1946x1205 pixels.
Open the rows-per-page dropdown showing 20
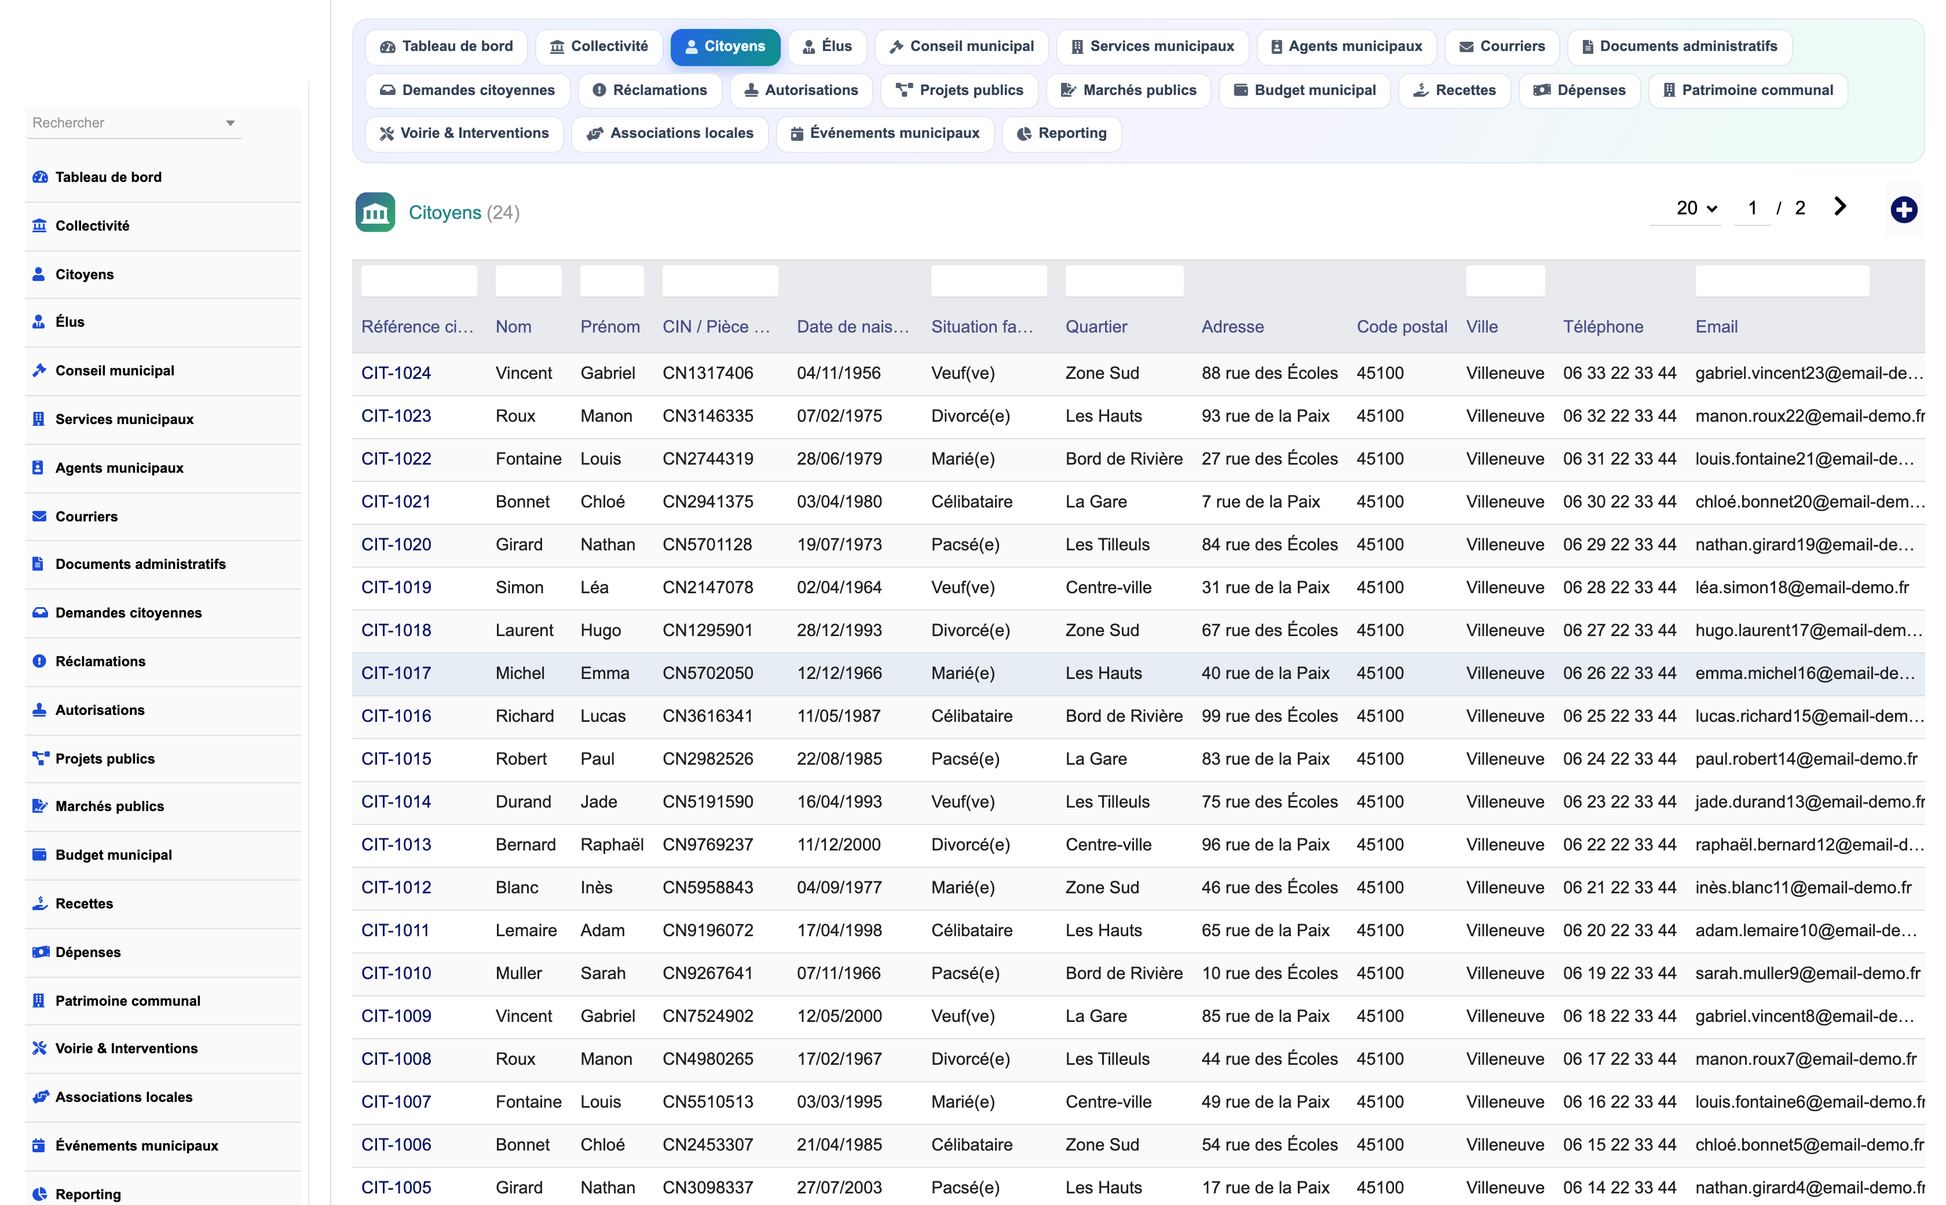click(1696, 208)
